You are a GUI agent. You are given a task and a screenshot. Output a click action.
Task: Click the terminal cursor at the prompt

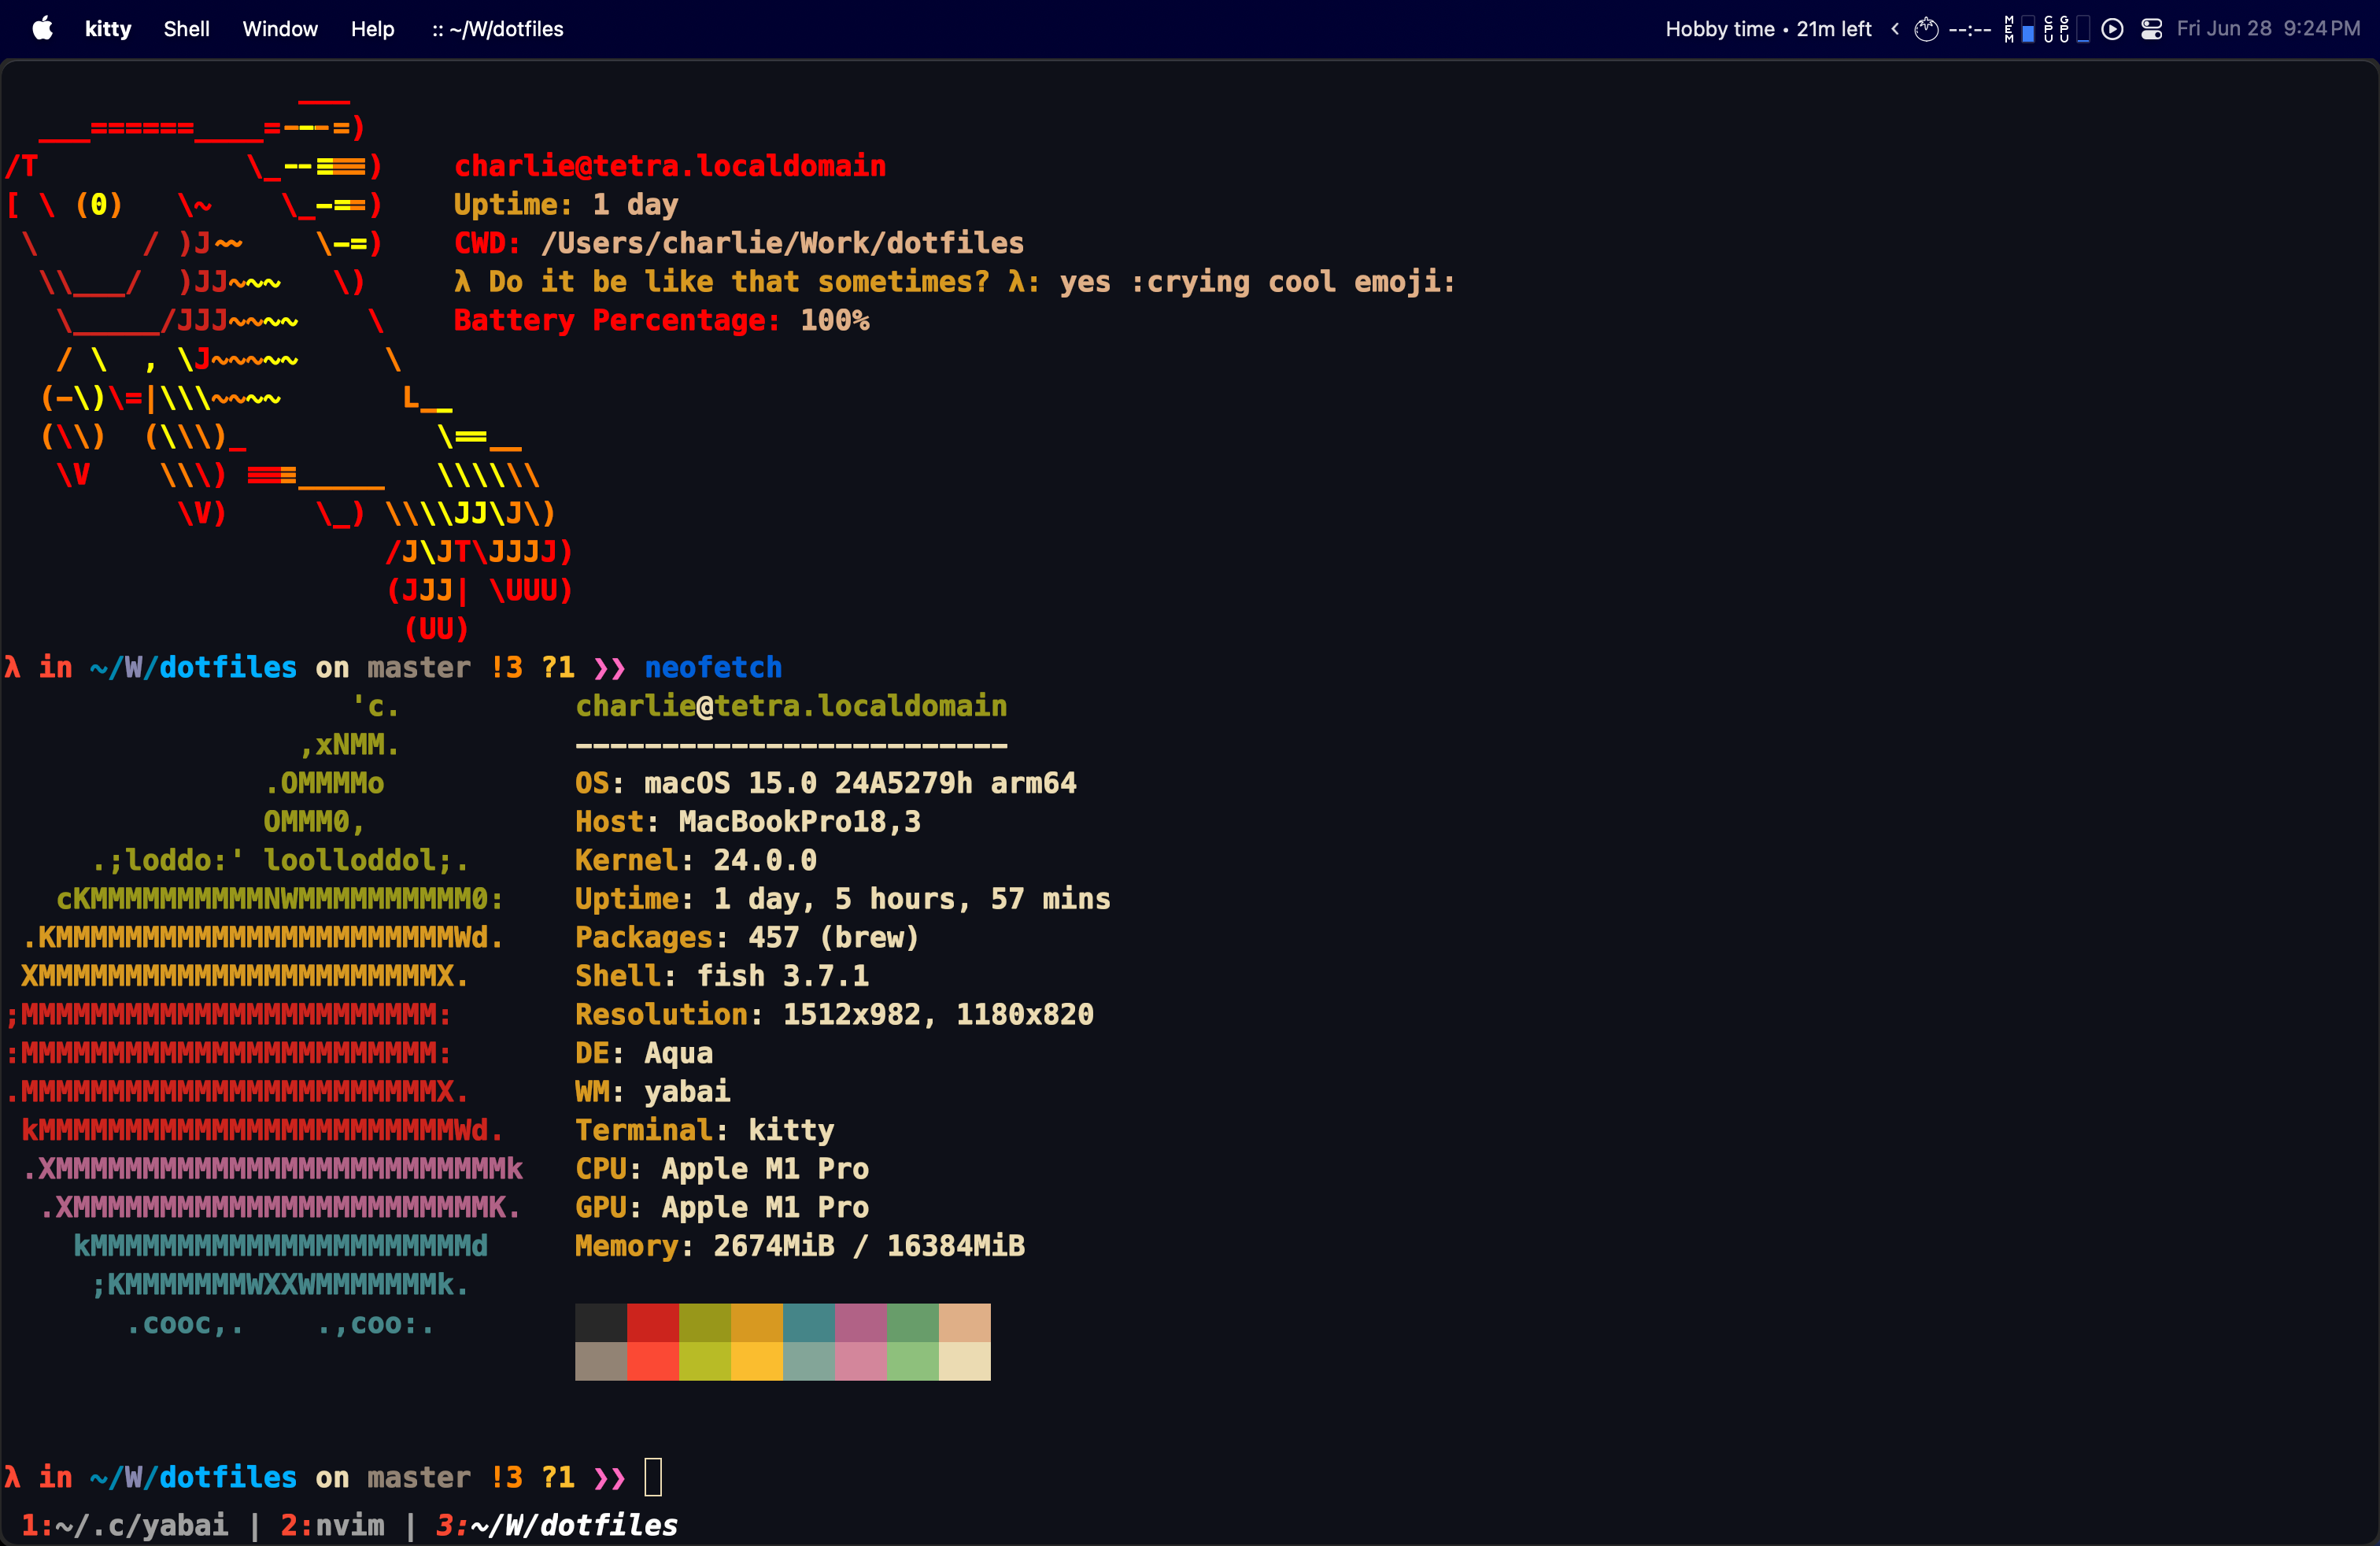click(653, 1476)
